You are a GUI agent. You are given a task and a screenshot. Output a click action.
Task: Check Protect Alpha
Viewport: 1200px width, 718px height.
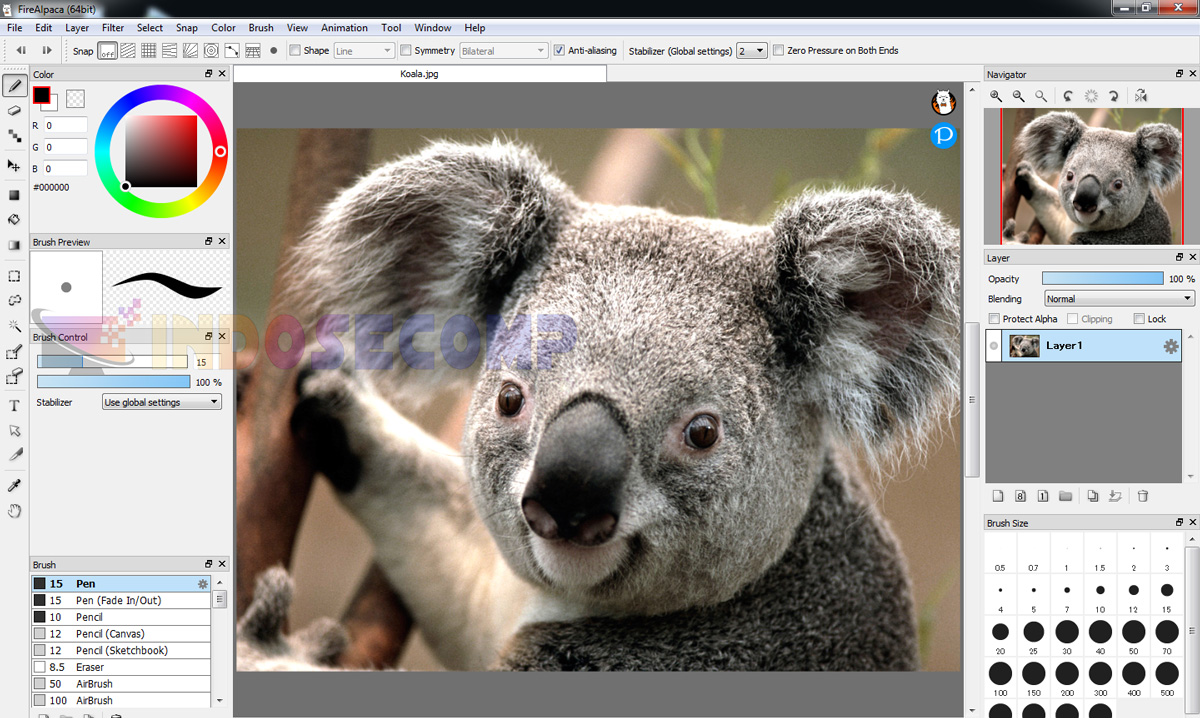tap(994, 319)
